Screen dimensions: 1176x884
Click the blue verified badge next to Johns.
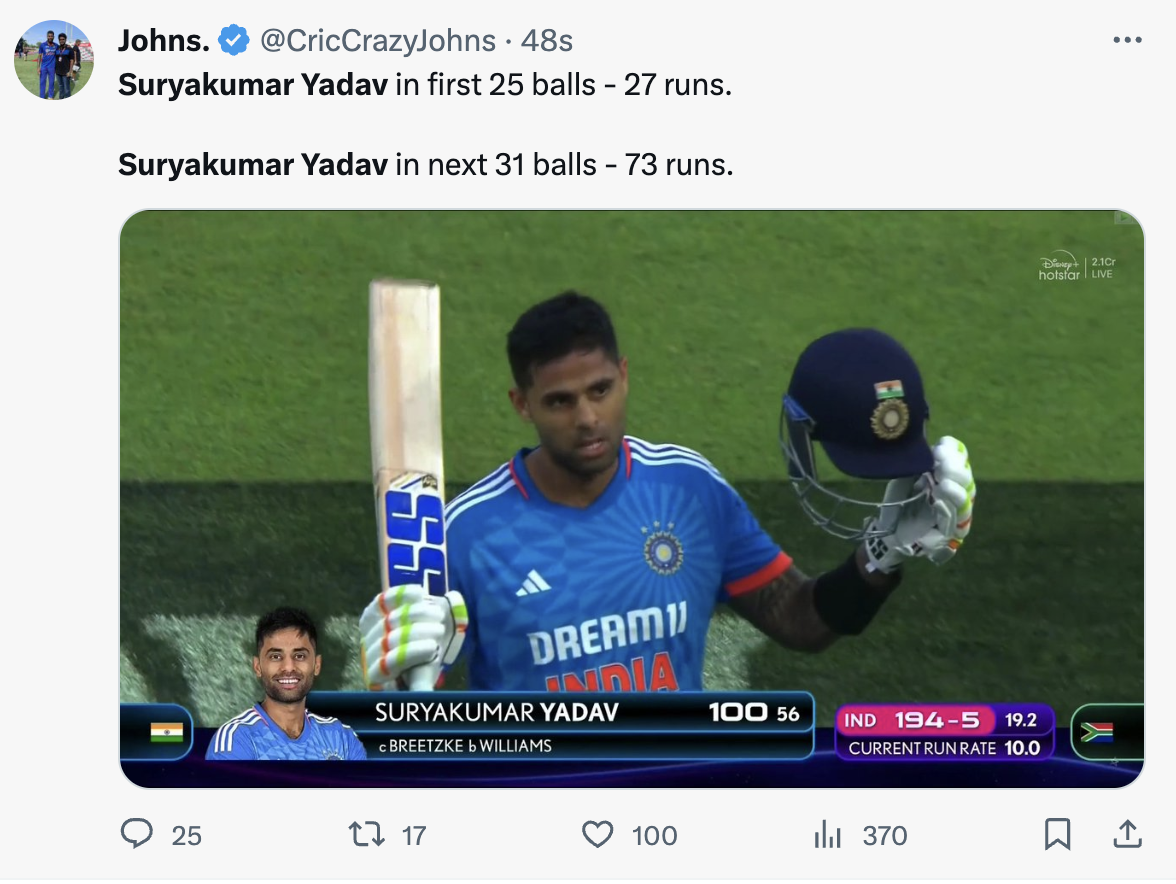click(x=231, y=40)
